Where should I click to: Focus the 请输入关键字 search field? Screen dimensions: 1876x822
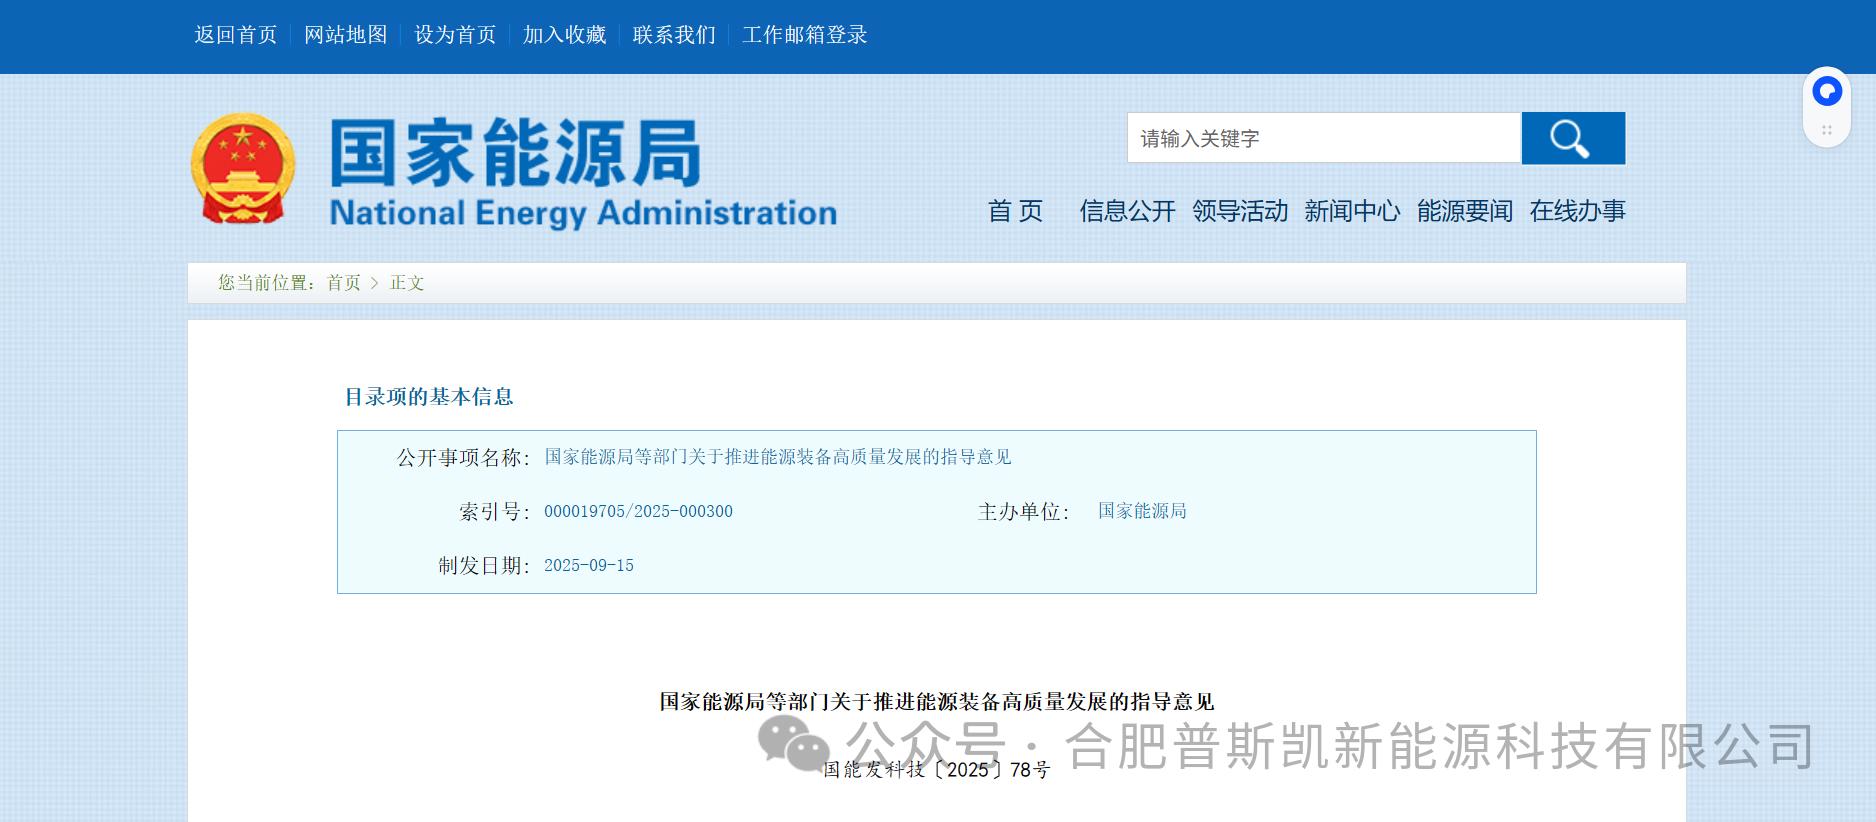1322,138
